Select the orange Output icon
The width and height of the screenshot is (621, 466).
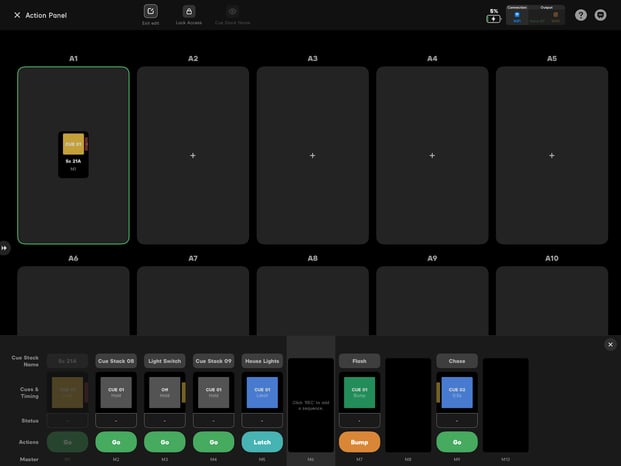[x=556, y=17]
